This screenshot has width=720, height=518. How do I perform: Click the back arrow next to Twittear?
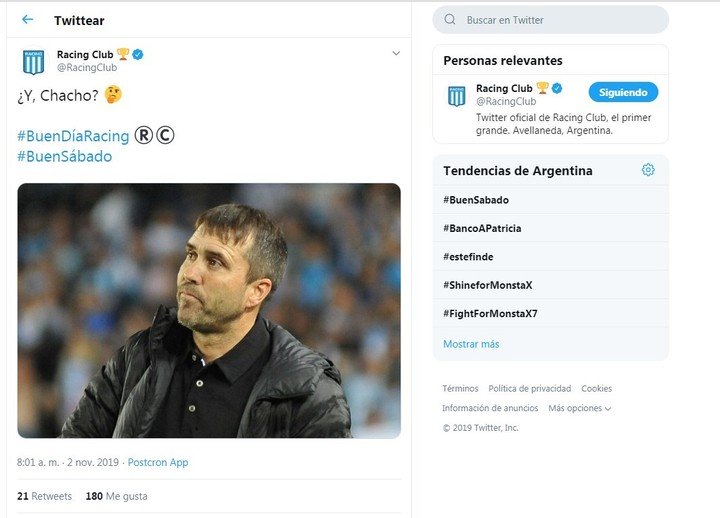[27, 20]
